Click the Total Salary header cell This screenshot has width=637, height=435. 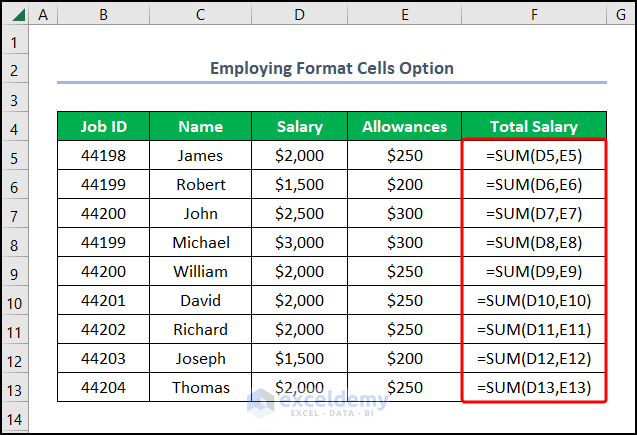(x=533, y=127)
